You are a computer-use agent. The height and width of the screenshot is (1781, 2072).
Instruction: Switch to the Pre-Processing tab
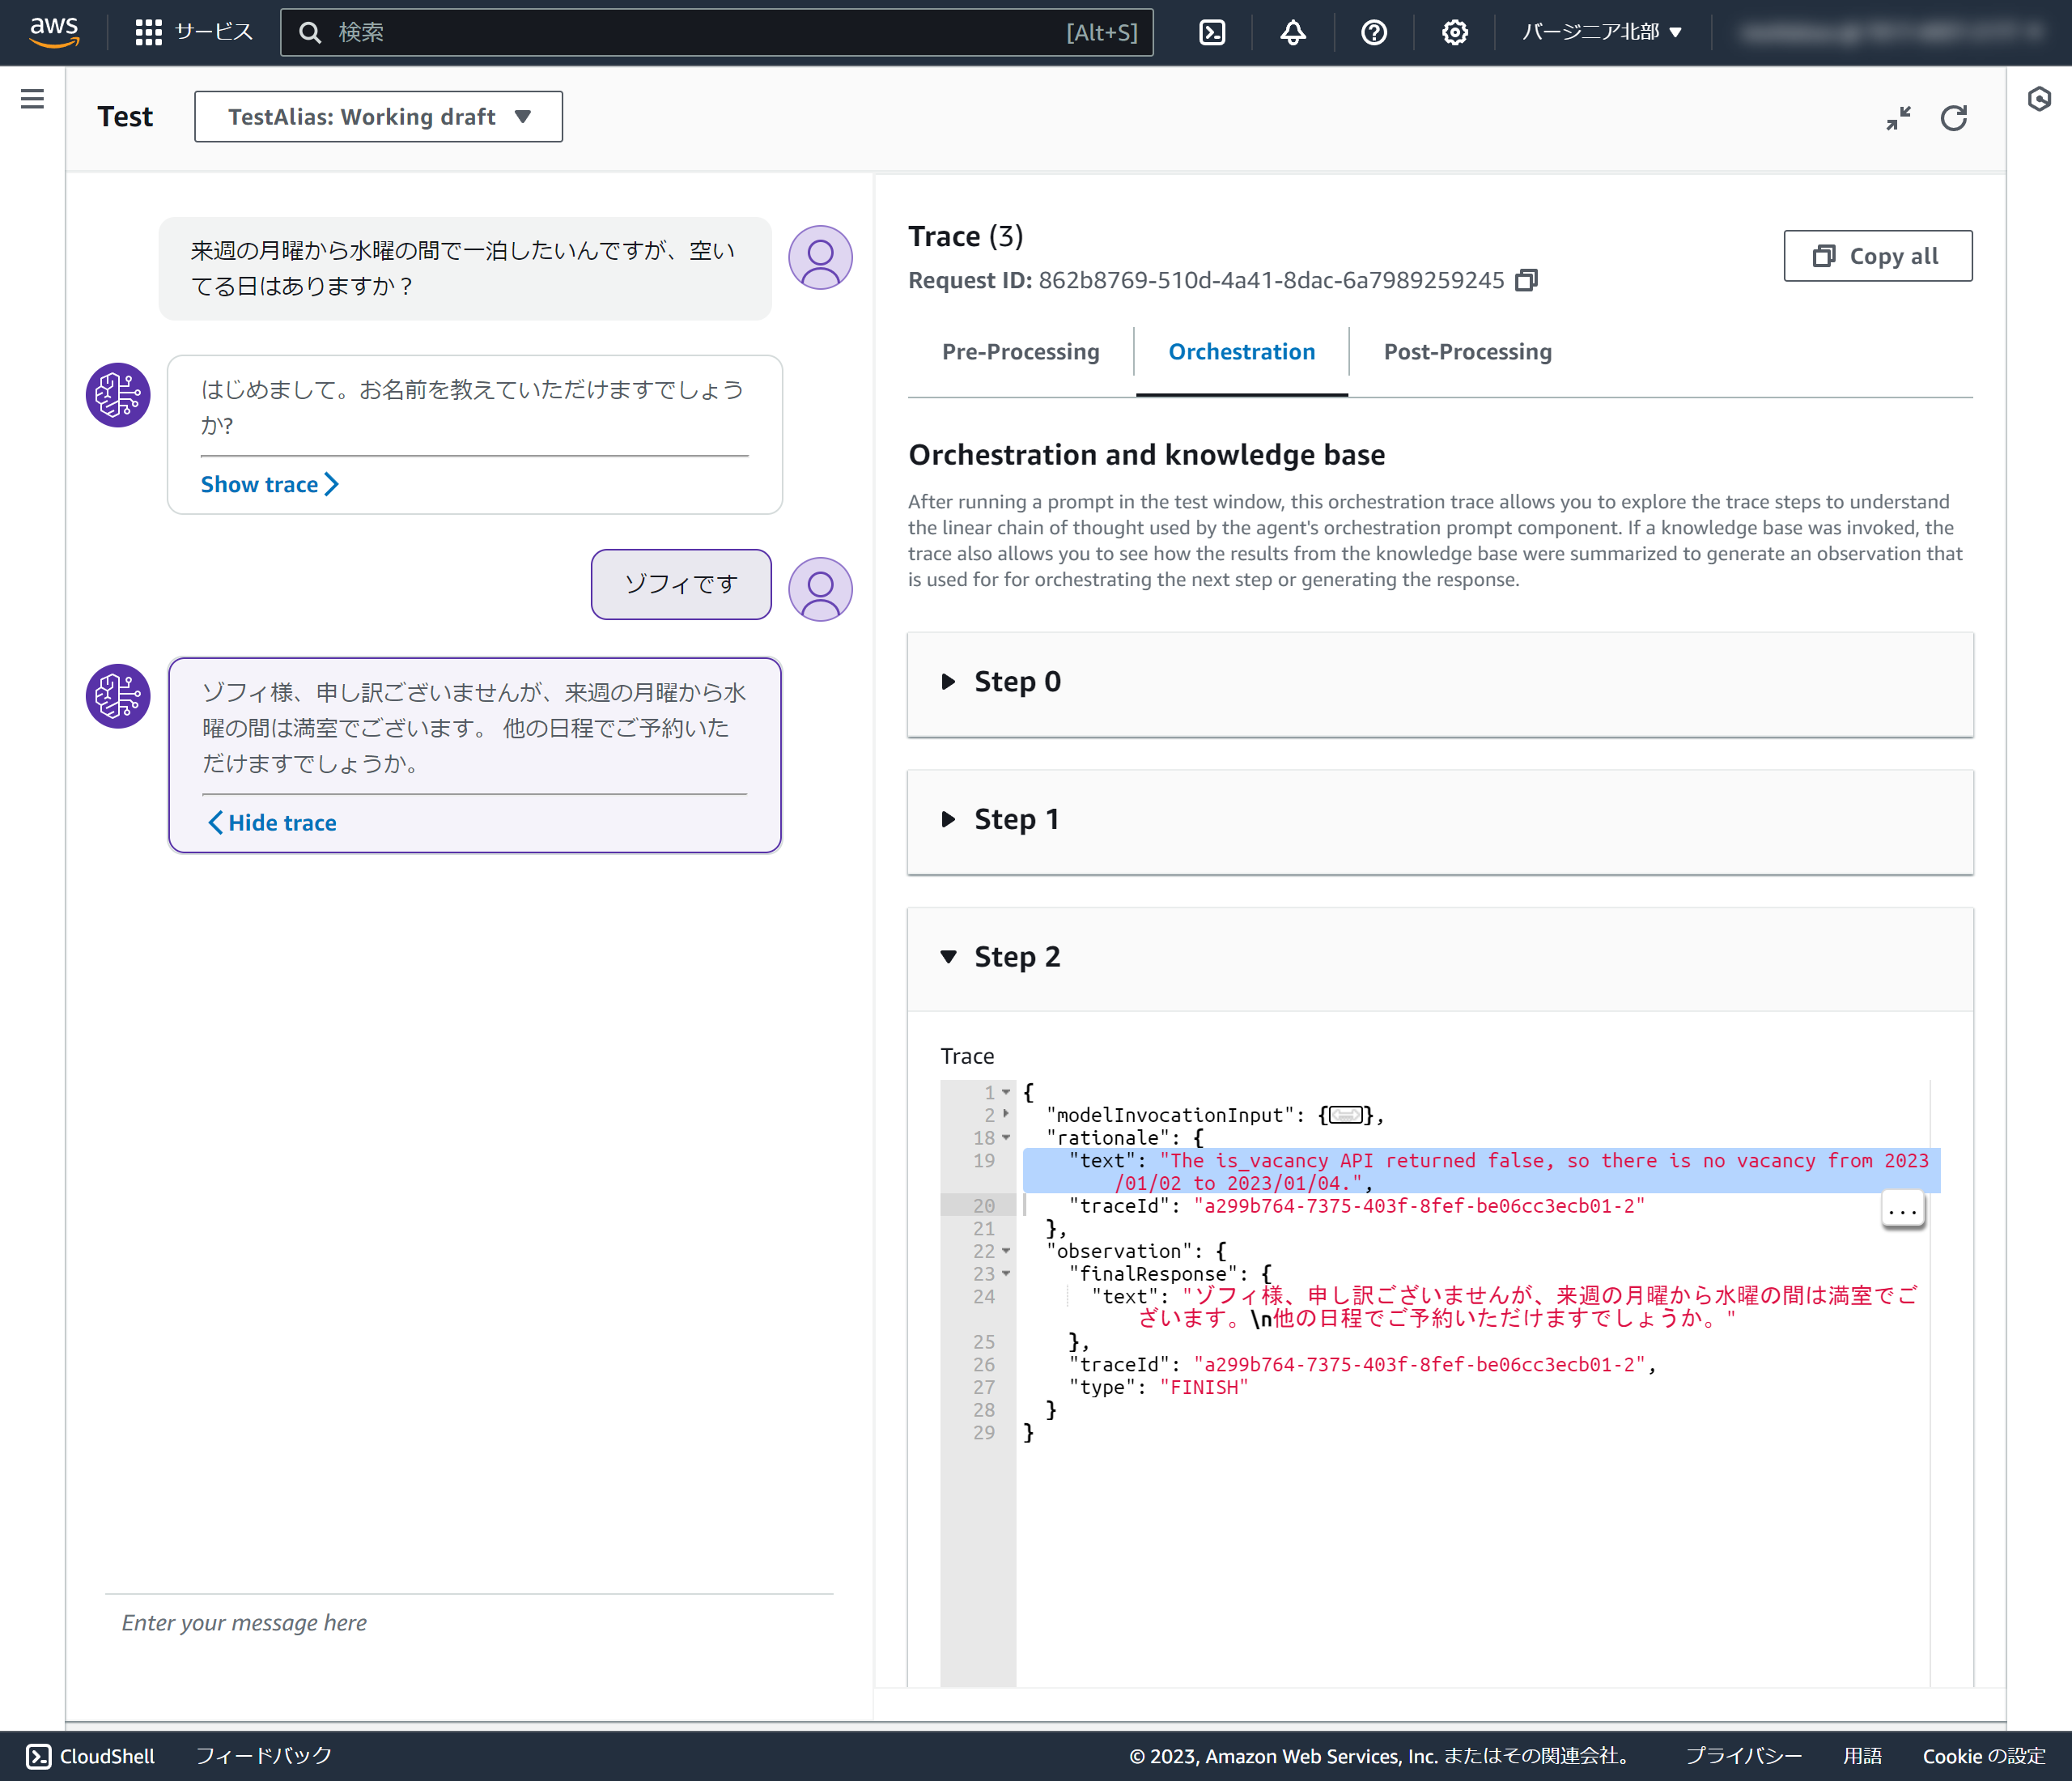click(1020, 352)
